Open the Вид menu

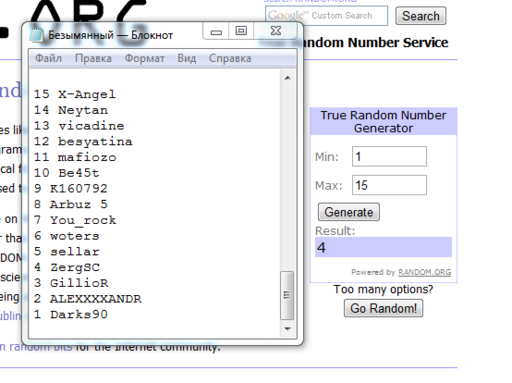pyautogui.click(x=187, y=58)
